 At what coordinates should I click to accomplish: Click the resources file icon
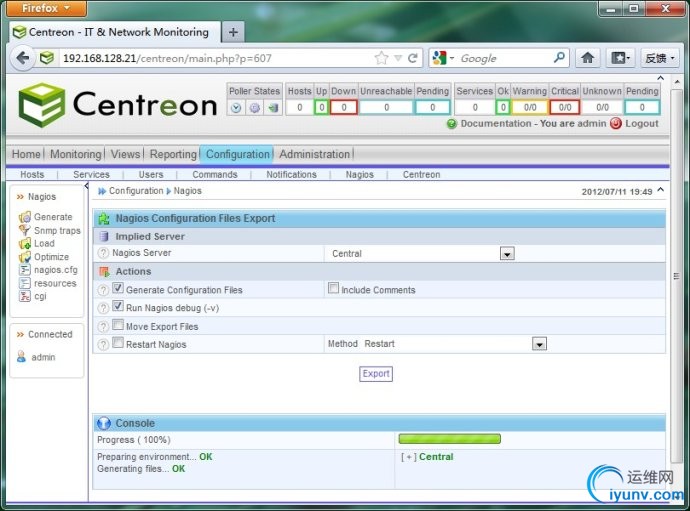[25, 283]
